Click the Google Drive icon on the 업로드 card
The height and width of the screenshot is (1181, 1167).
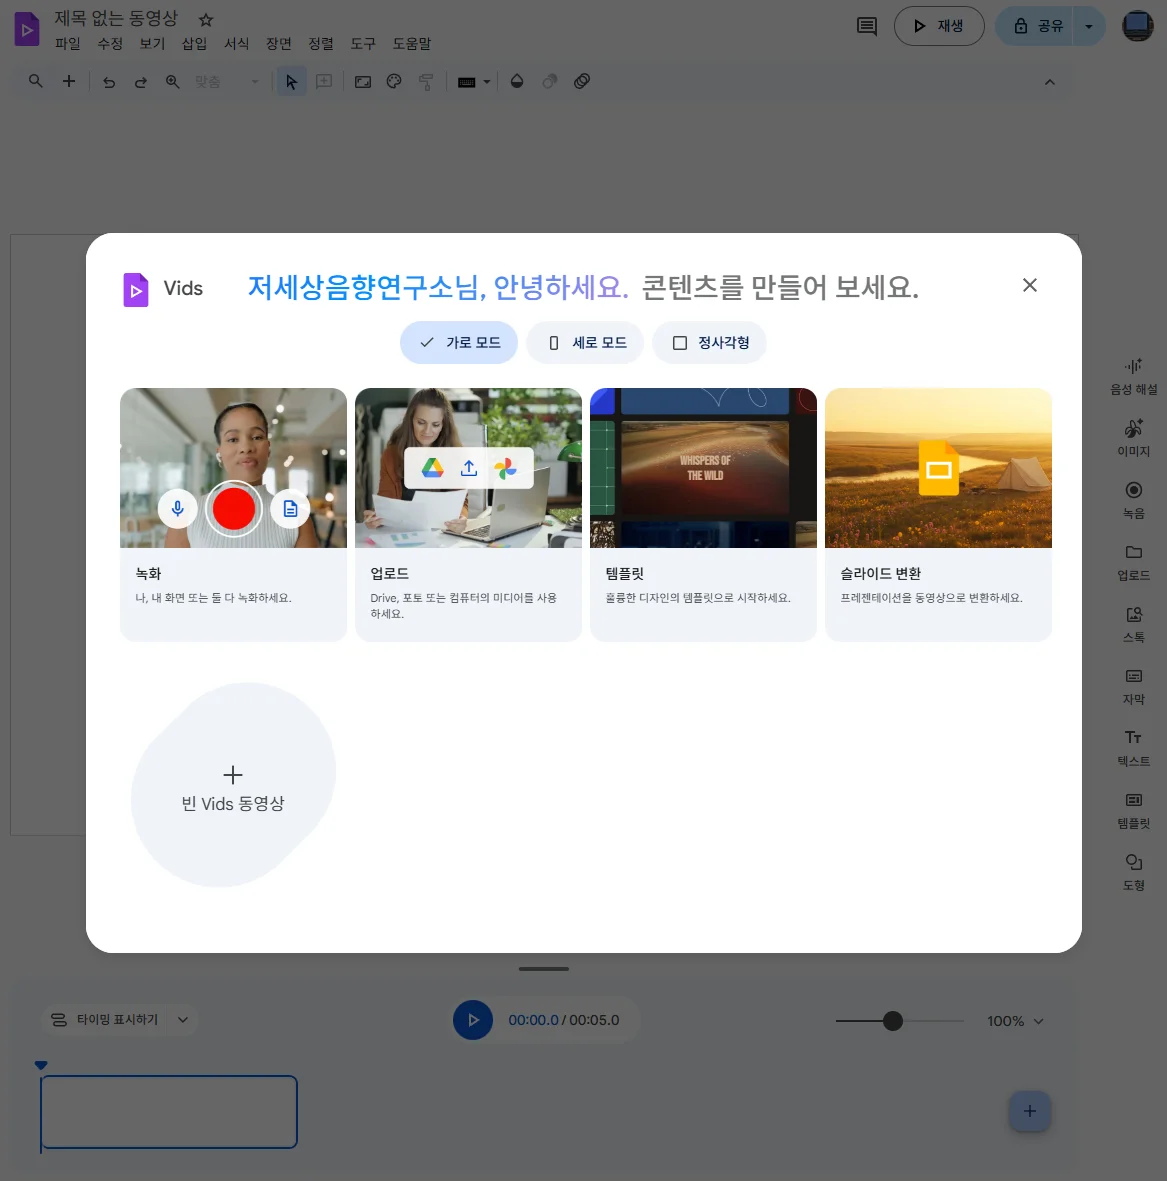coord(432,468)
